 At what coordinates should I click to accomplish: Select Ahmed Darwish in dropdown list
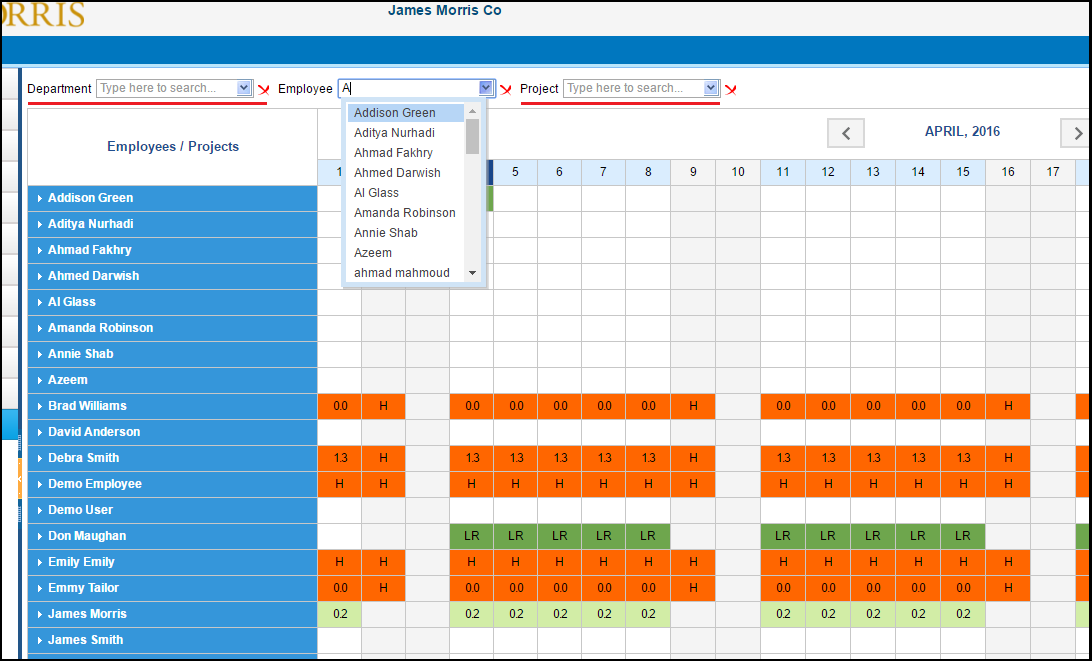[x=405, y=173]
